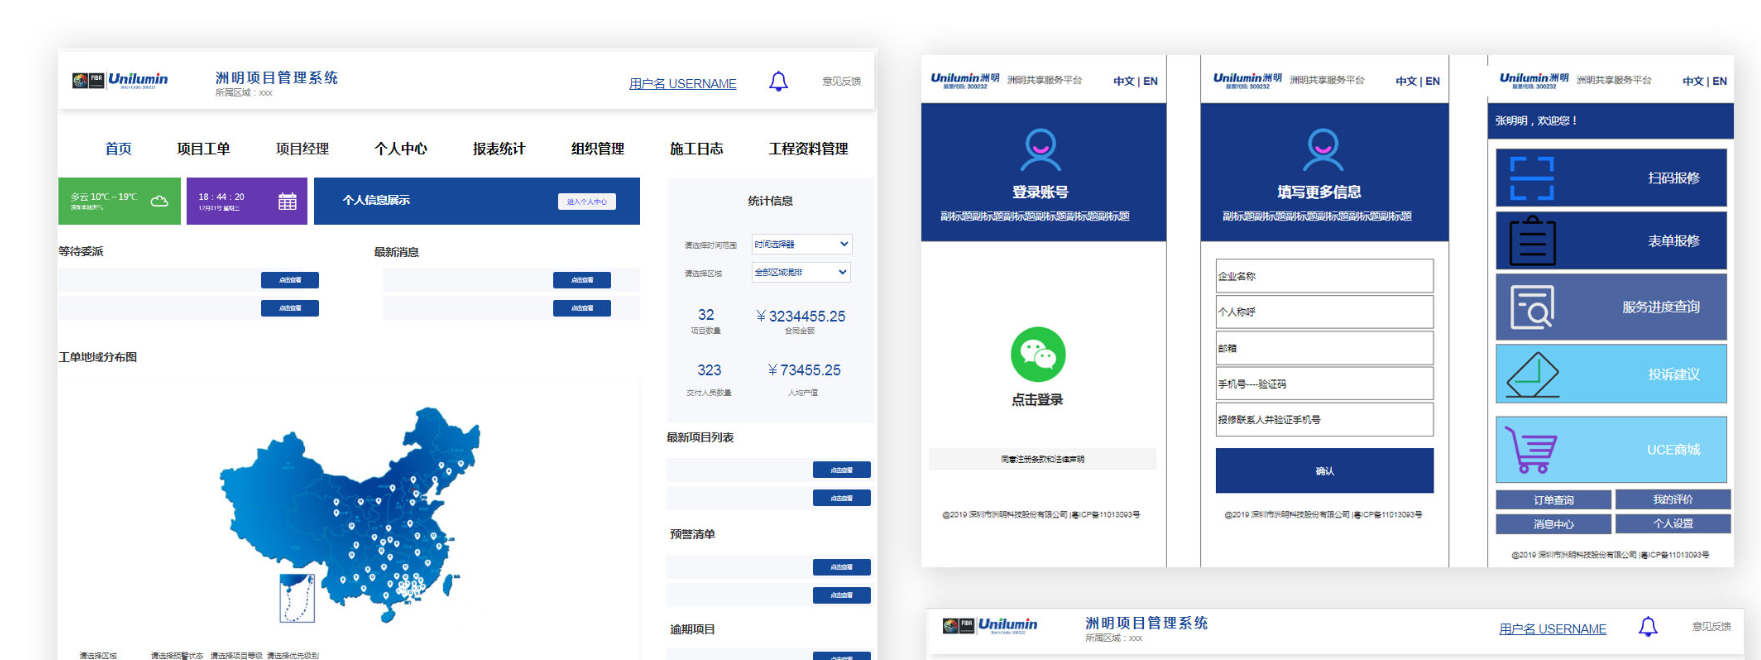Tap the 个人设置 button
The height and width of the screenshot is (660, 1761).
[x=1673, y=524]
